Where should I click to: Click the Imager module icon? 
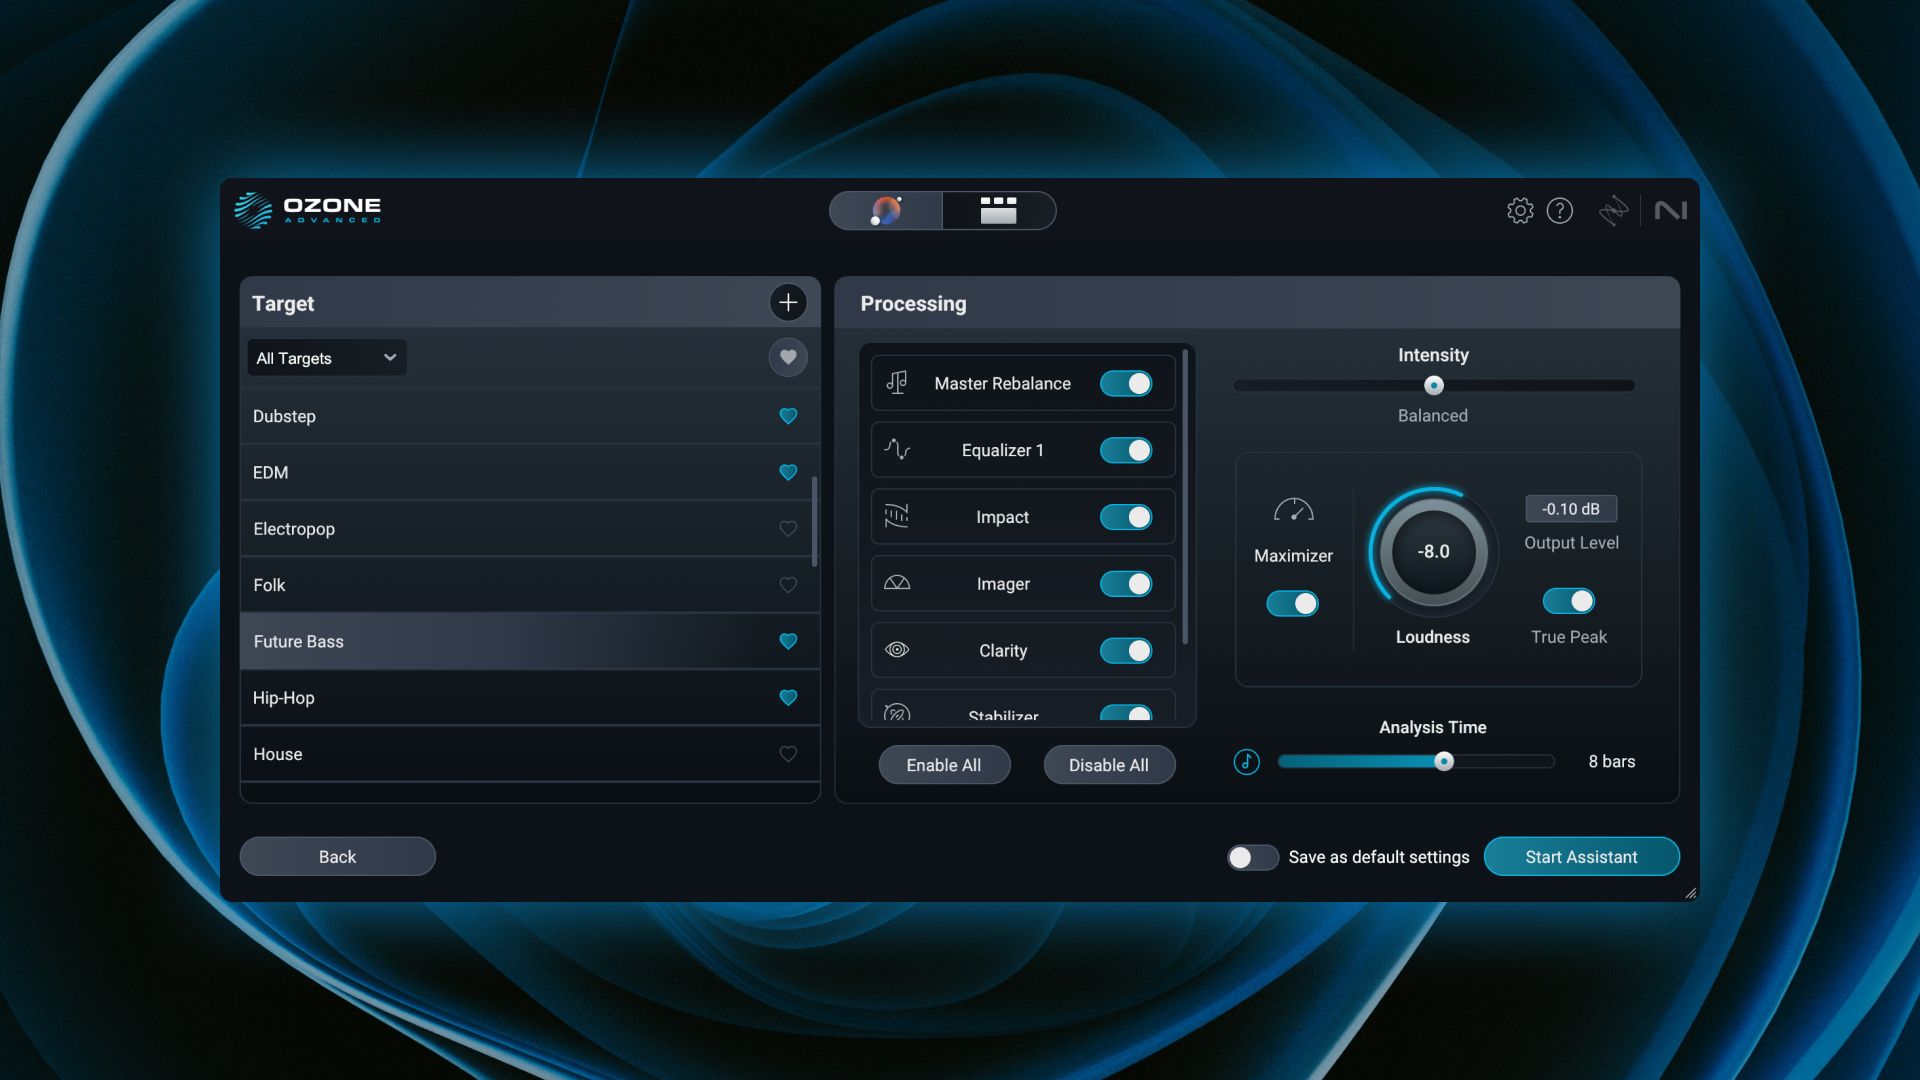point(897,583)
